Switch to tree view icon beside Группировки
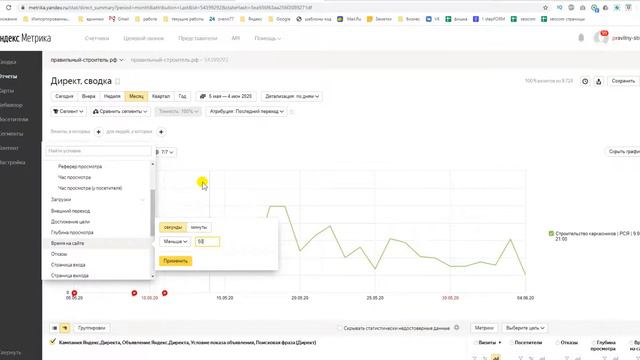 [x=65, y=328]
